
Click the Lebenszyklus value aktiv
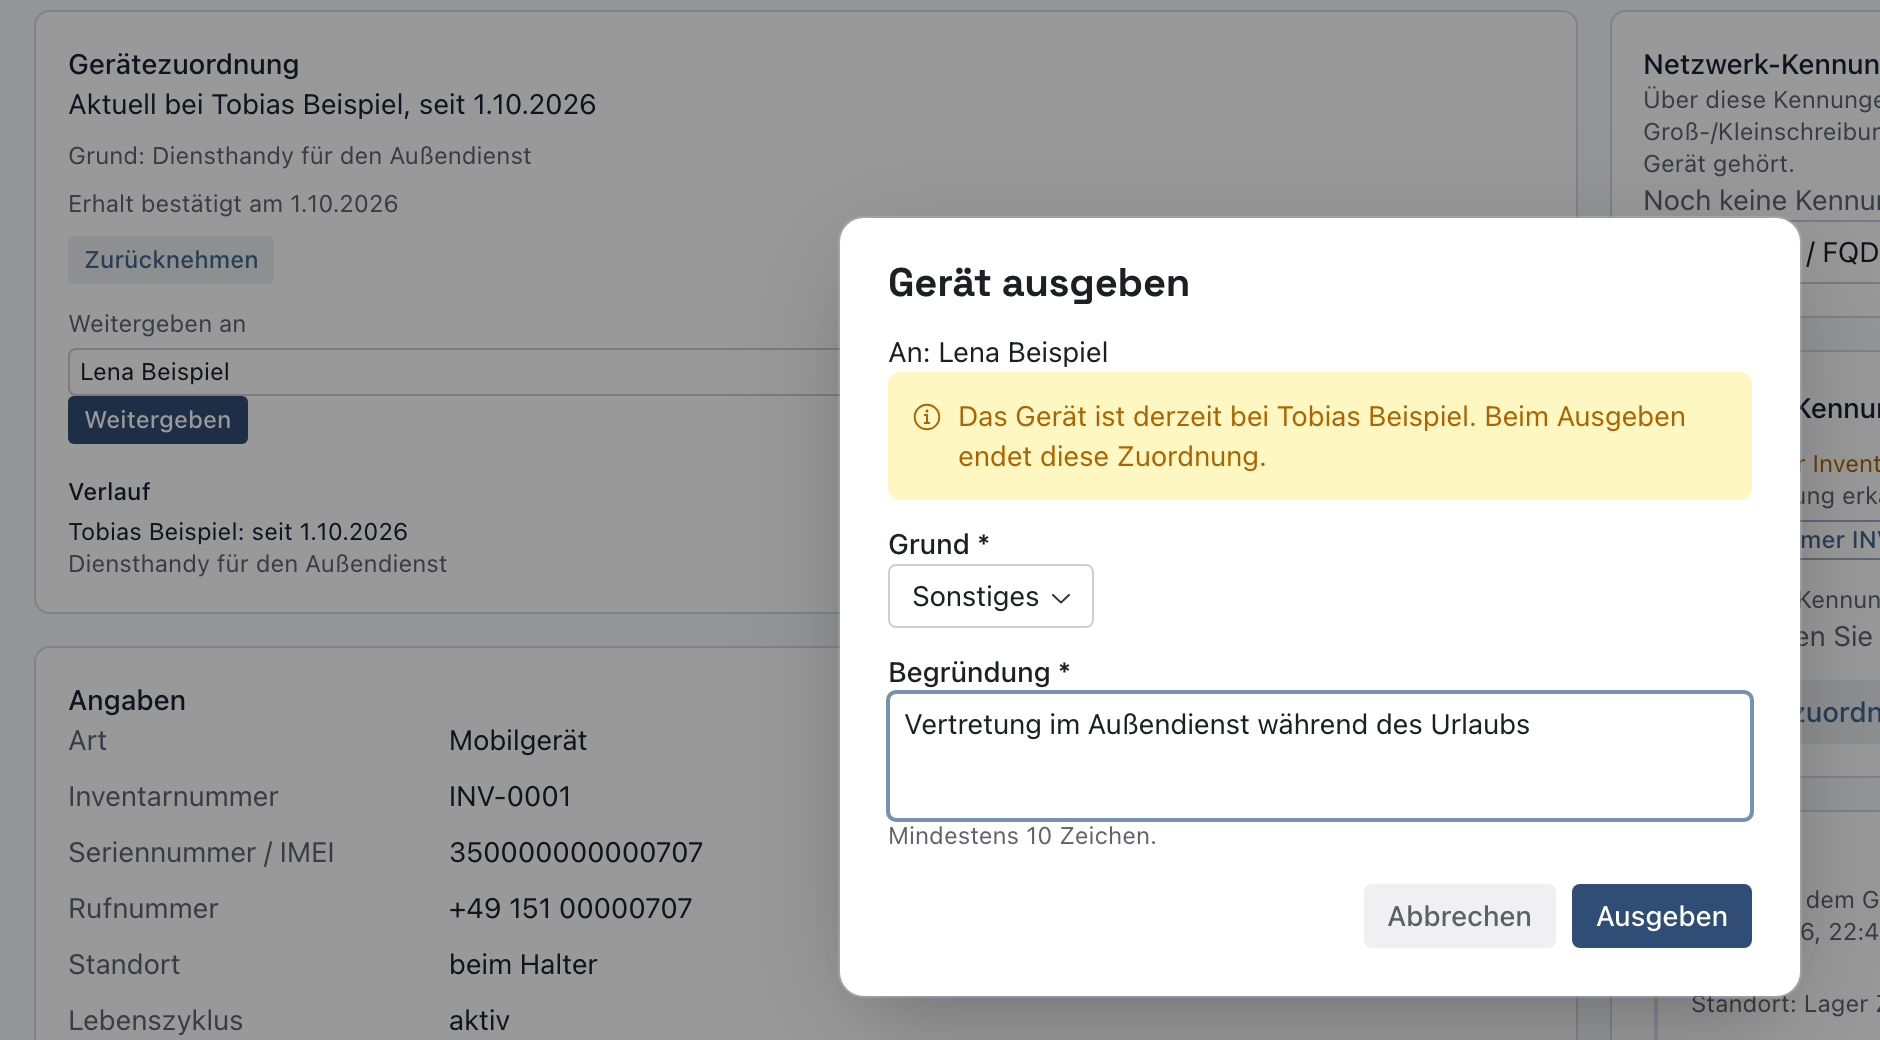pyautogui.click(x=479, y=1021)
